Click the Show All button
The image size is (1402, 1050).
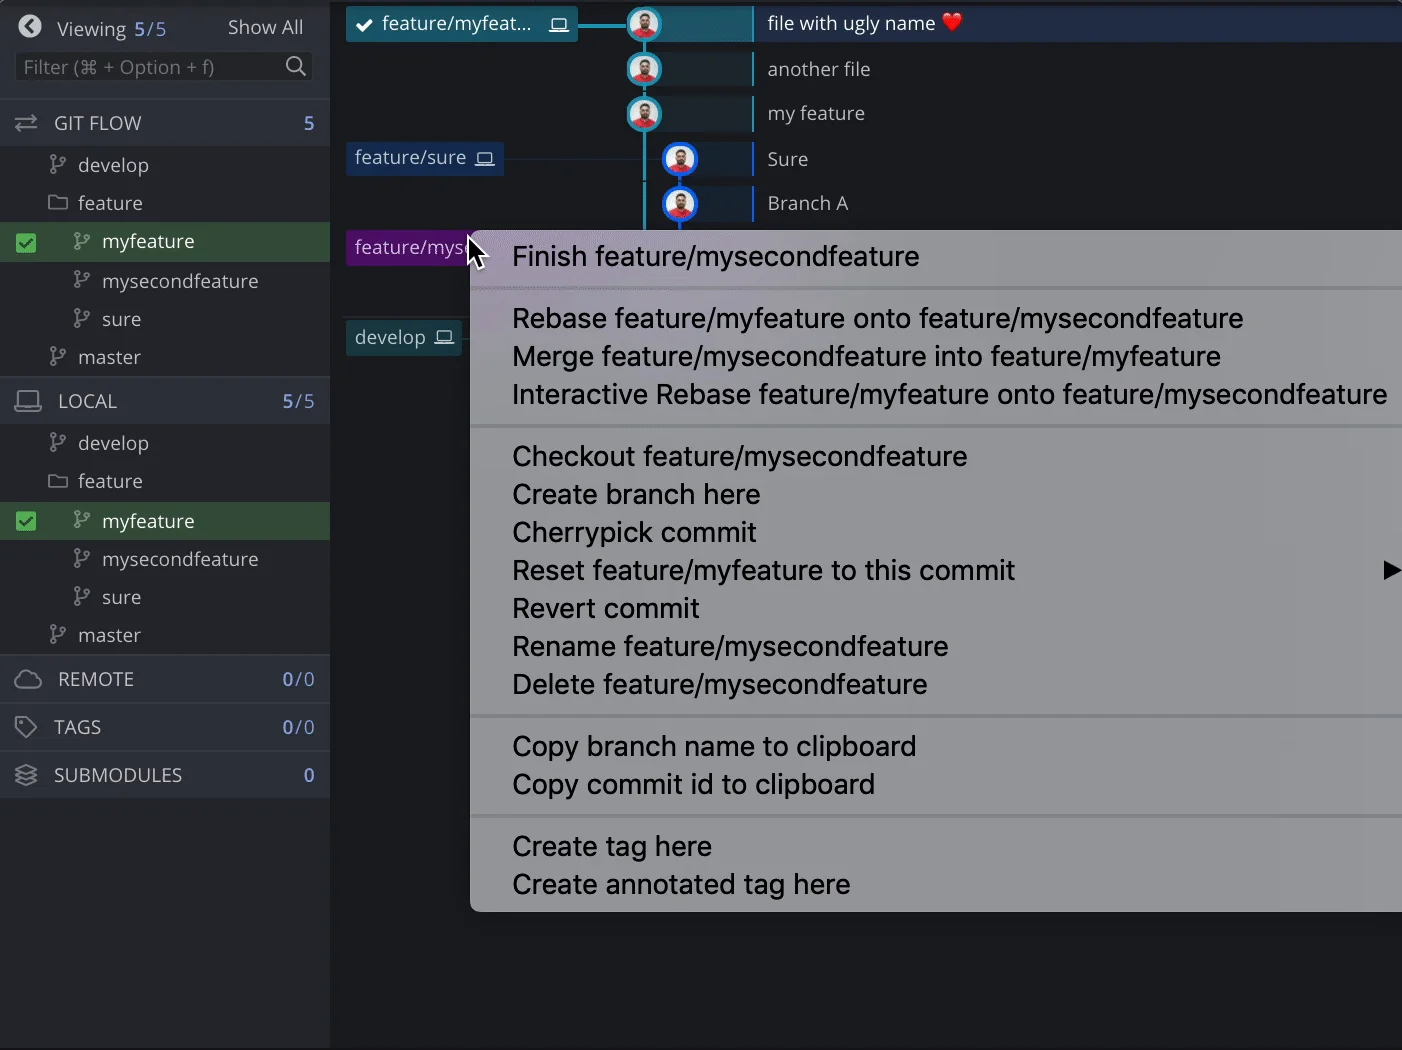(265, 27)
